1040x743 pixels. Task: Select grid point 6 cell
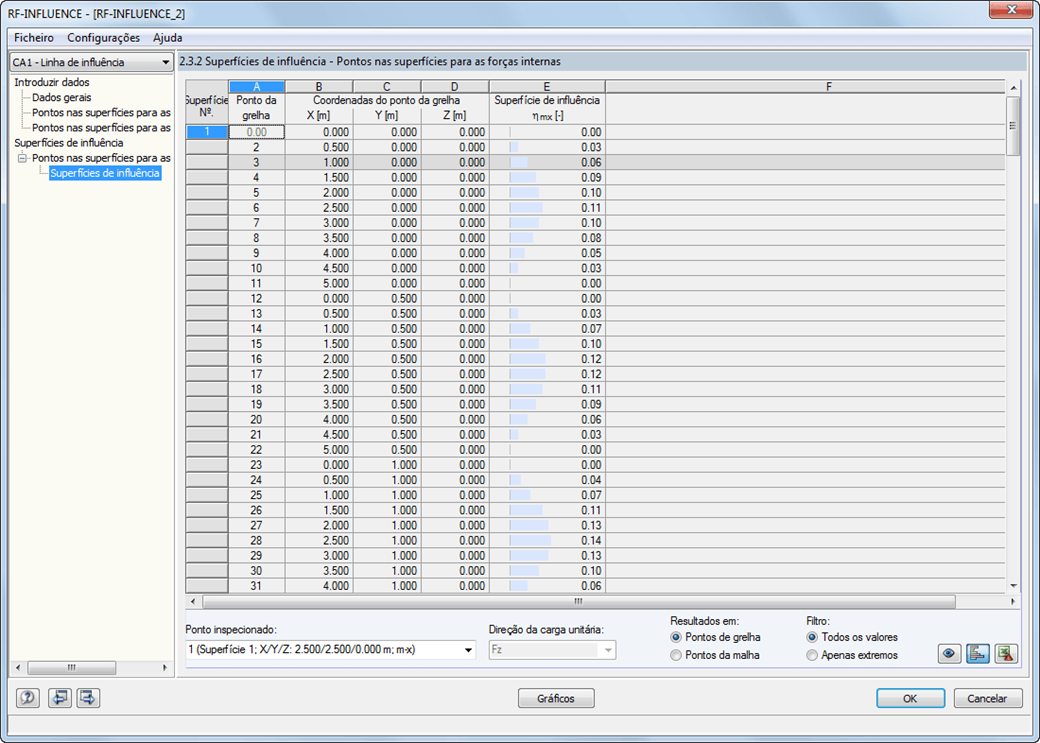257,208
